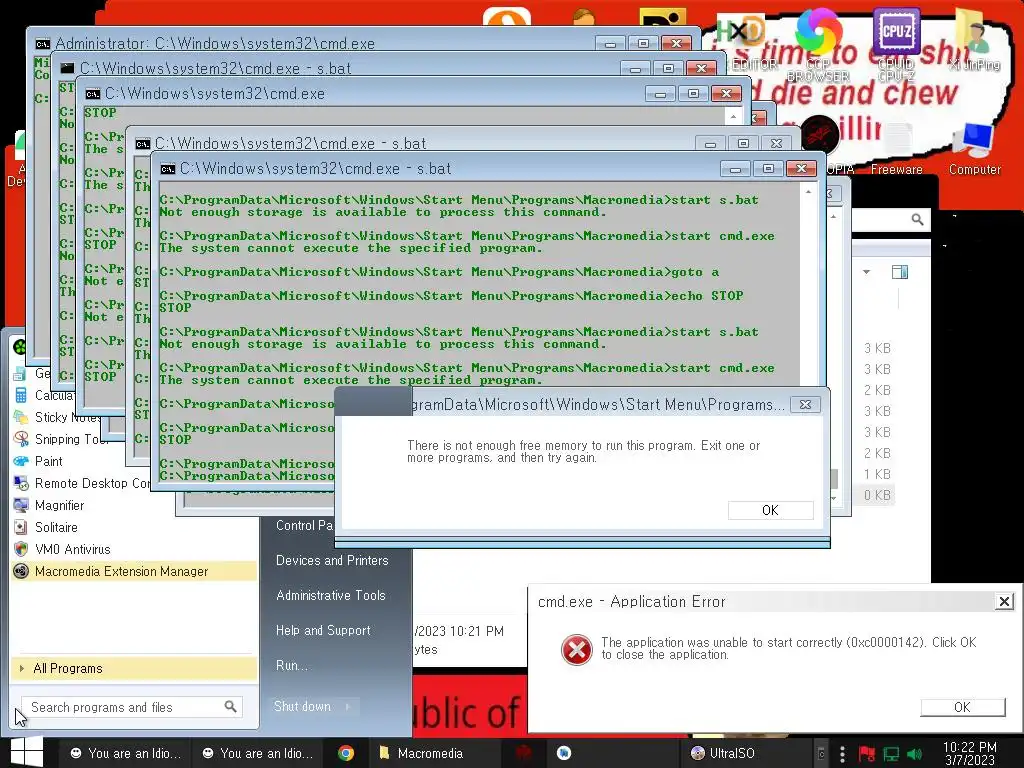This screenshot has width=1024, height=768.
Task: Open Help and Support
Action: coord(323,630)
